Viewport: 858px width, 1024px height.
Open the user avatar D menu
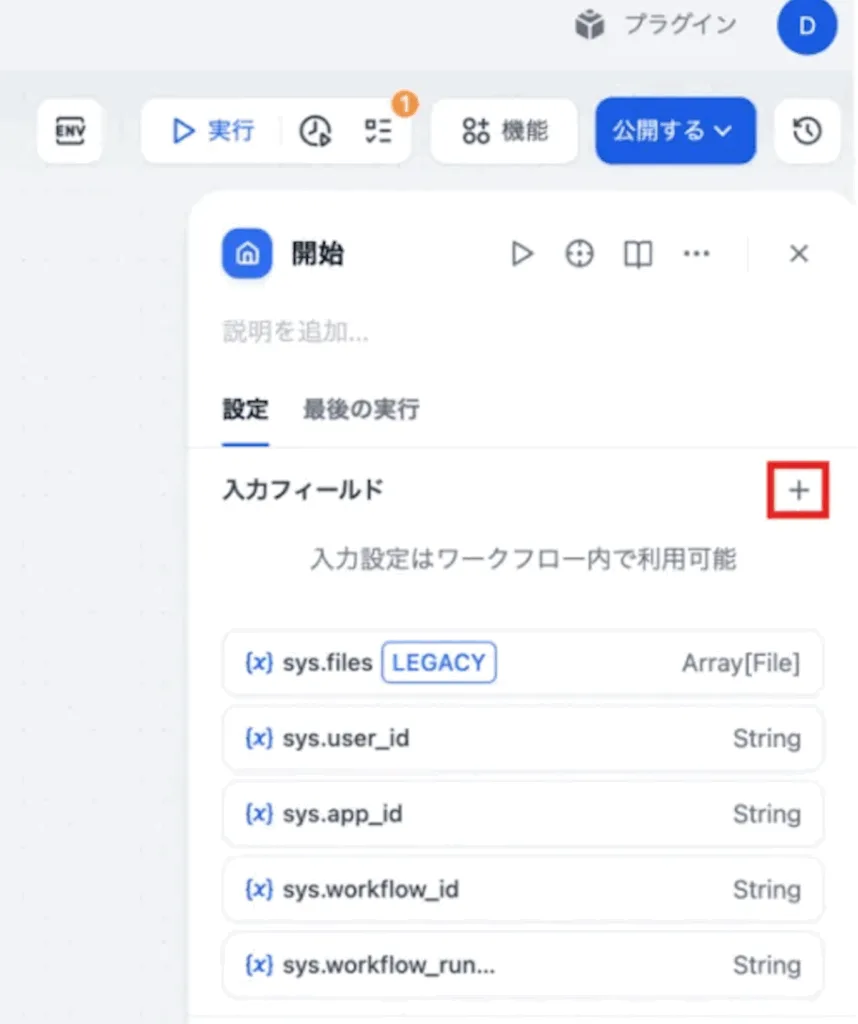pyautogui.click(x=807, y=26)
